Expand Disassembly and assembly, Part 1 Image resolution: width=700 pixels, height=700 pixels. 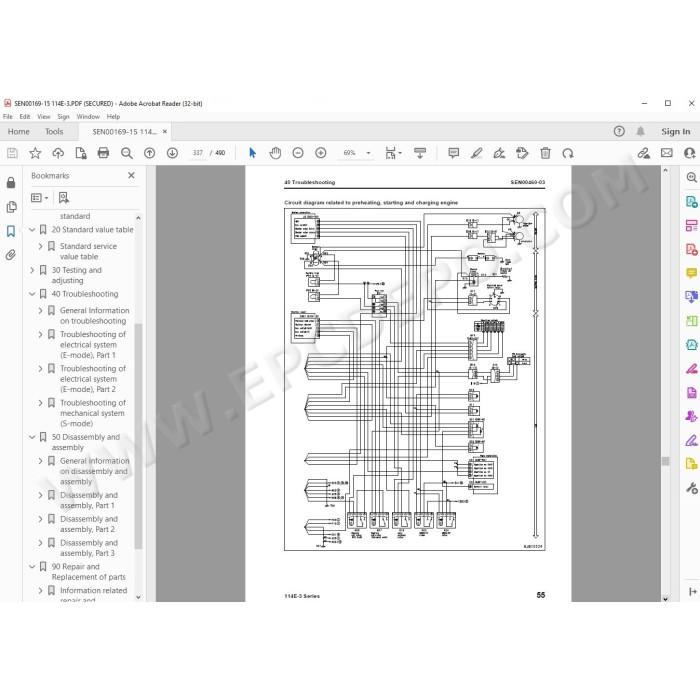click(41, 495)
